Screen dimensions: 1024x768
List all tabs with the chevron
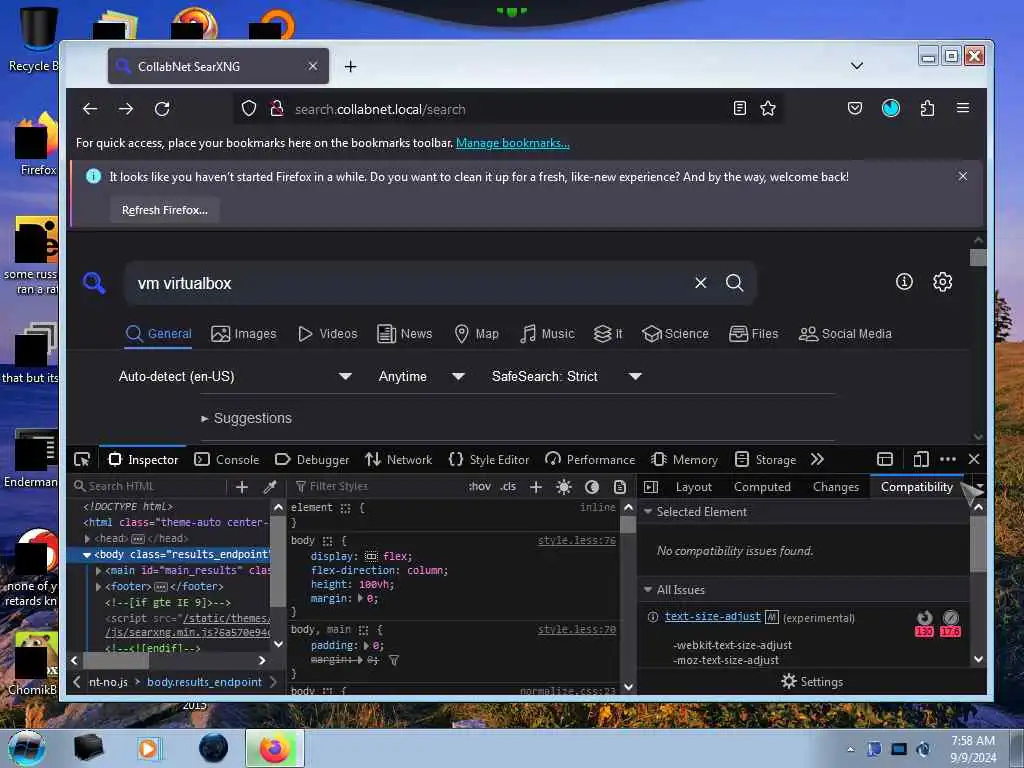pyautogui.click(x=857, y=66)
